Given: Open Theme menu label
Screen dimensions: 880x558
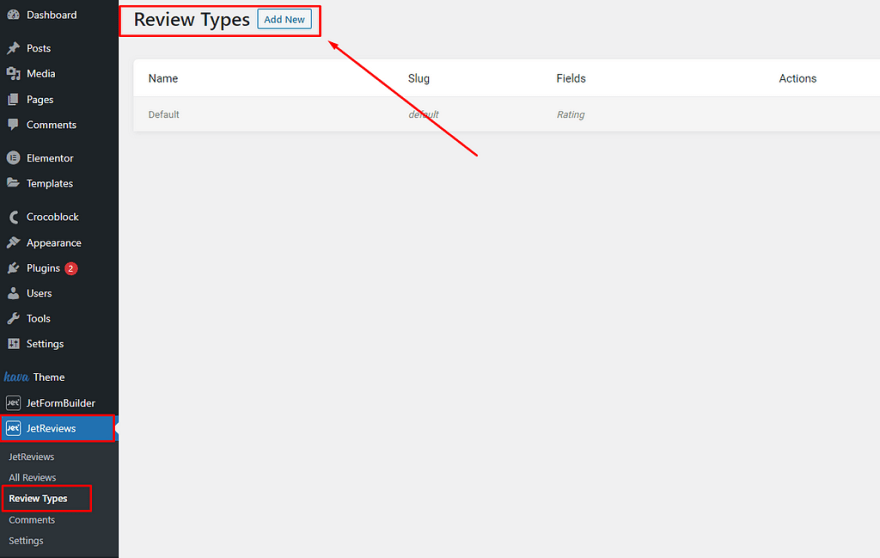Looking at the screenshot, I should (x=49, y=377).
